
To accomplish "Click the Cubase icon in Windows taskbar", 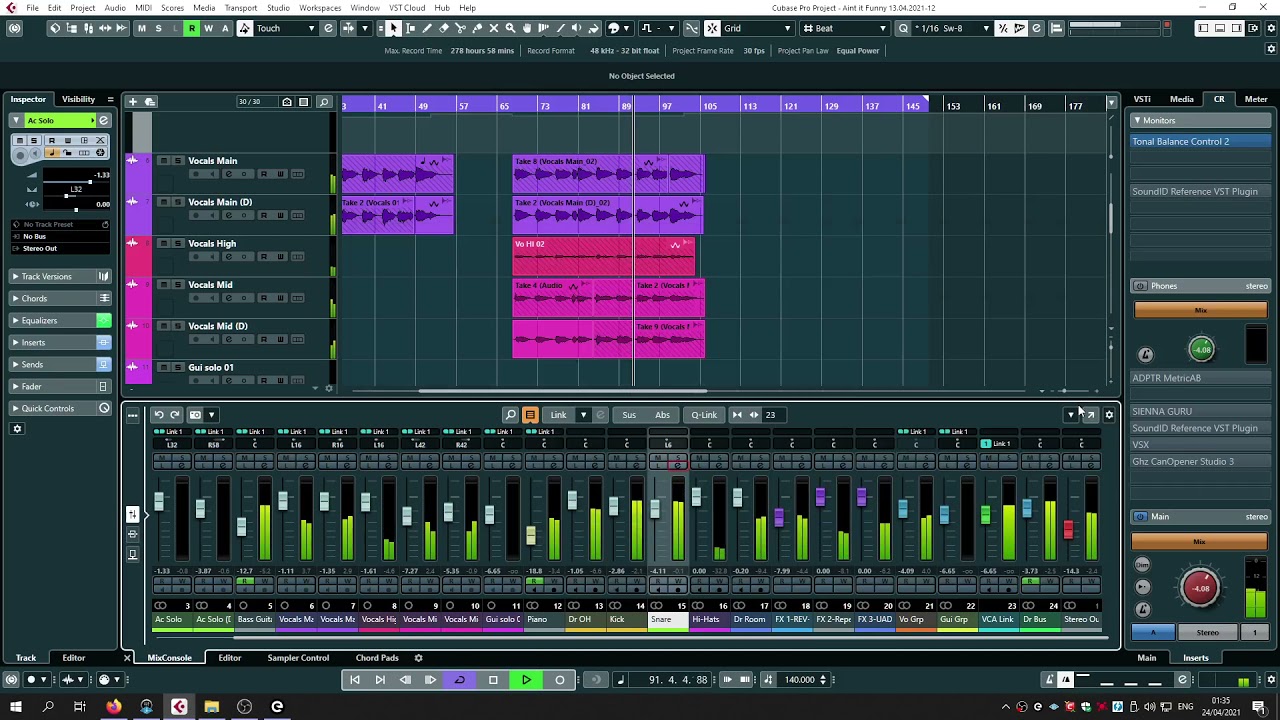I will (x=179, y=707).
